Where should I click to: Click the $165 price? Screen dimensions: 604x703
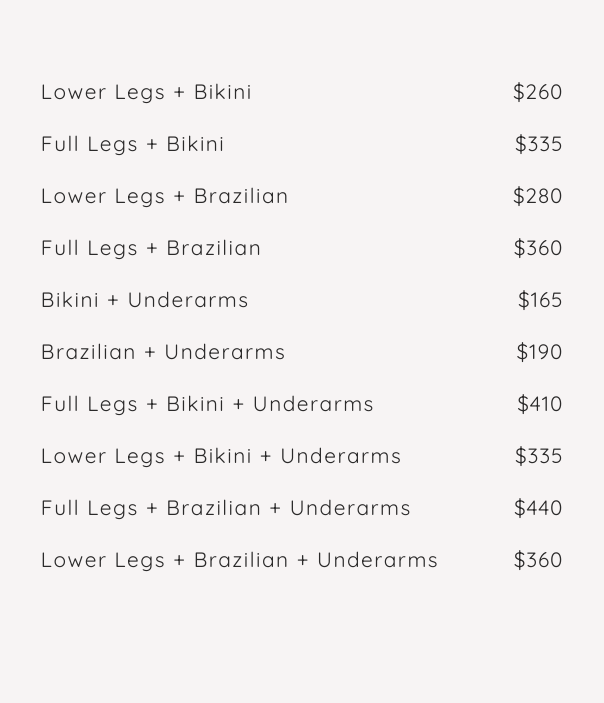(x=540, y=300)
